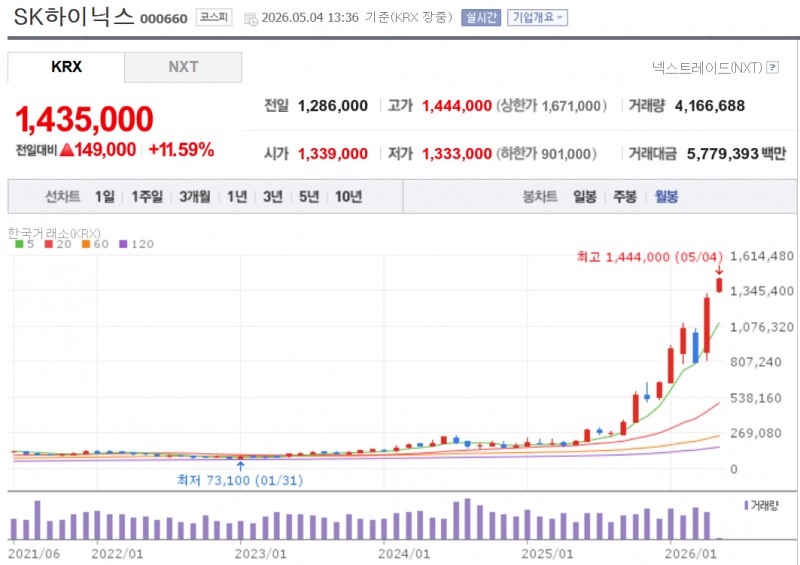Viewport: 800px width, 565px height.
Task: Click the green 5-day moving average swatch
Action: click(x=19, y=244)
